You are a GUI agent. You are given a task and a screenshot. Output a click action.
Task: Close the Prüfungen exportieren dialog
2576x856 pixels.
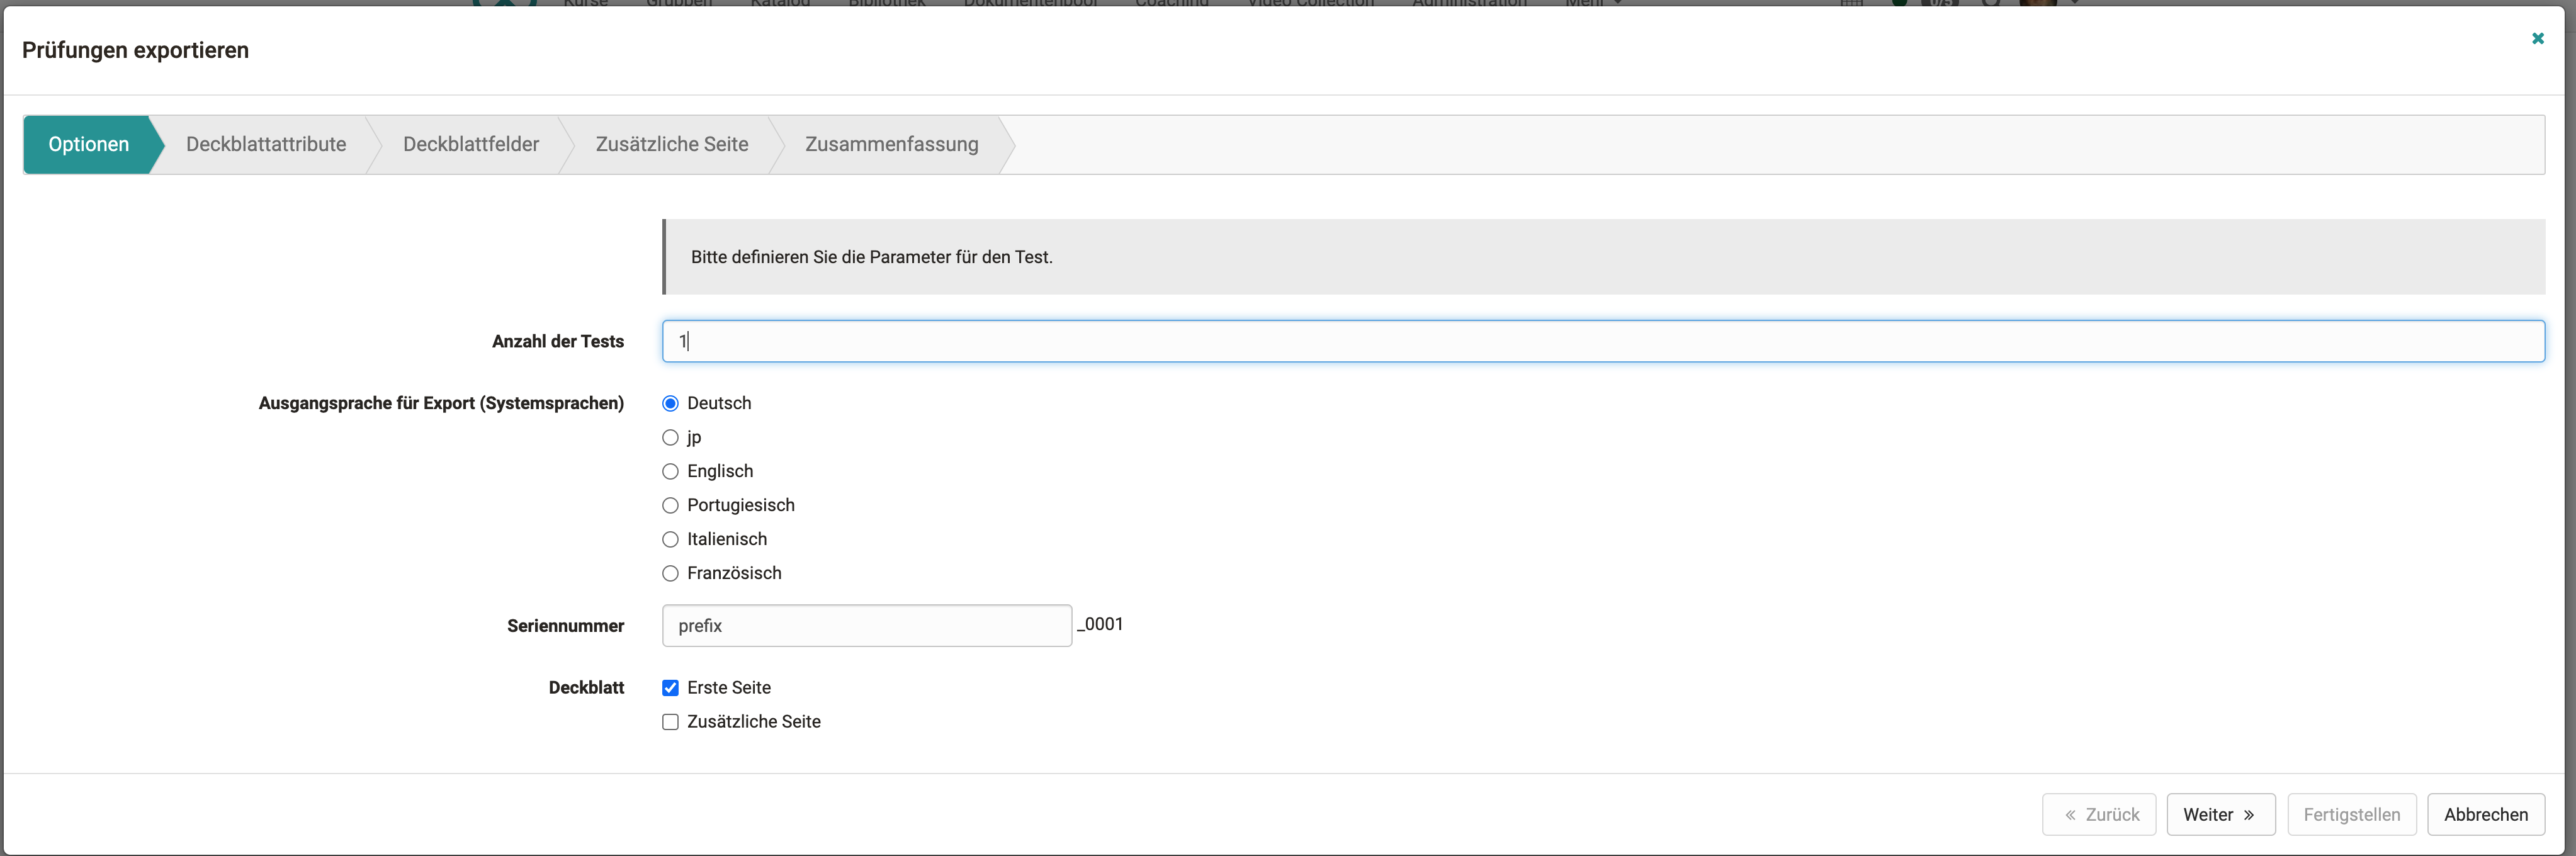click(x=2538, y=38)
